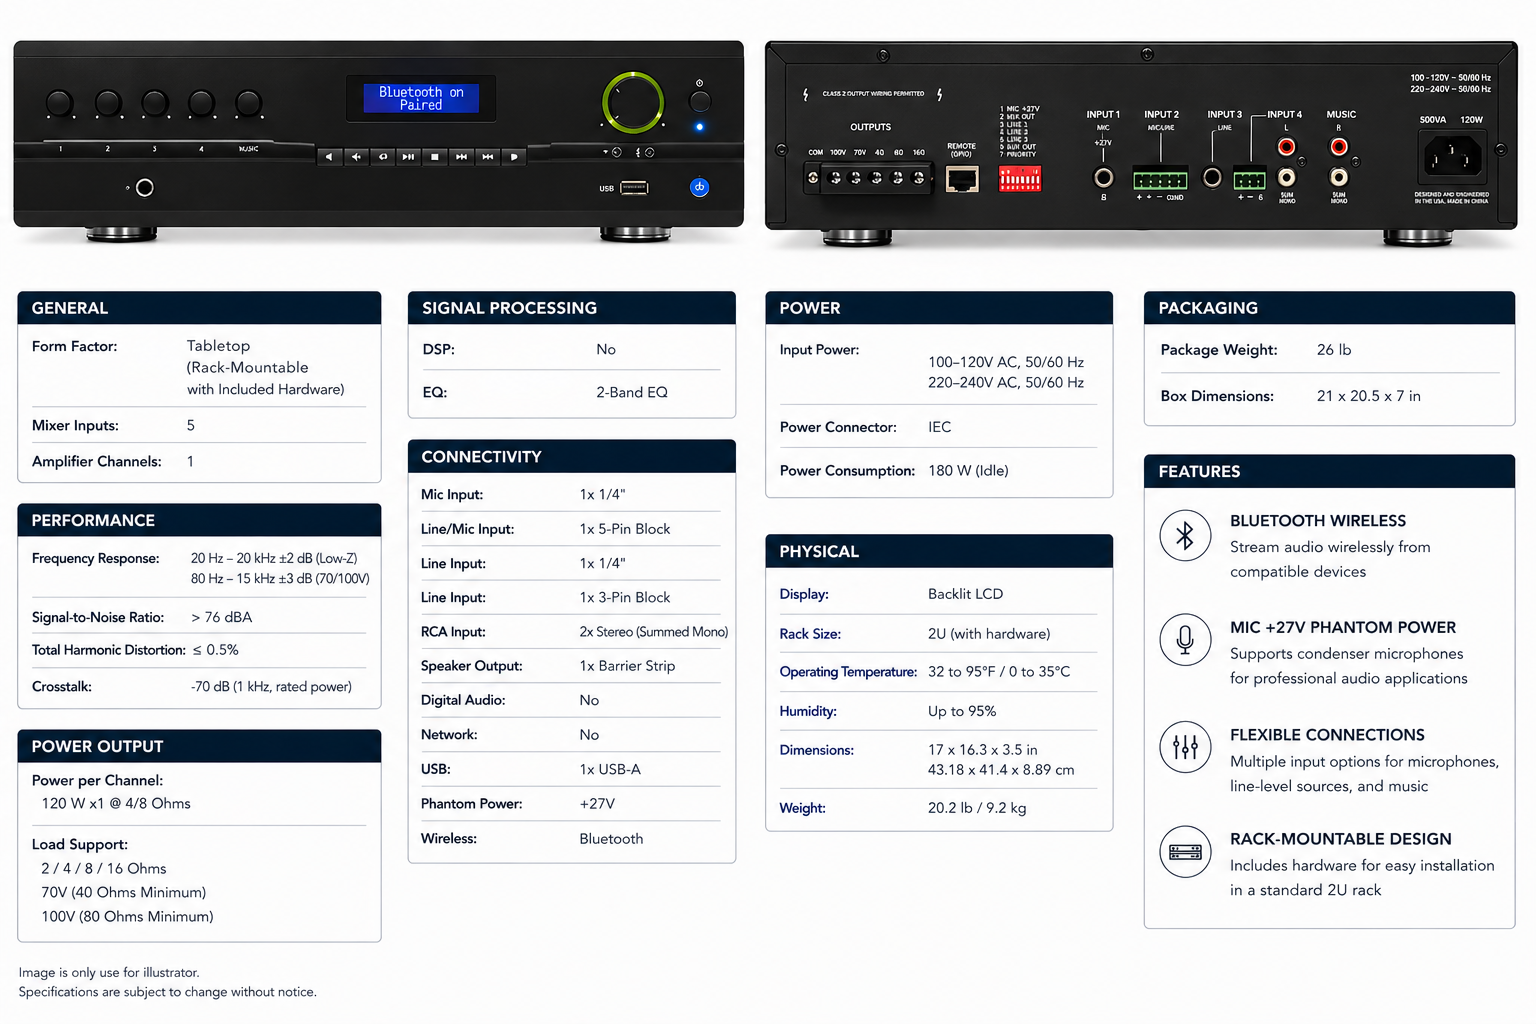Screen dimensions: 1536x1024
Task: Click the SIGNAL PROCESSING section header
Action: 572,308
